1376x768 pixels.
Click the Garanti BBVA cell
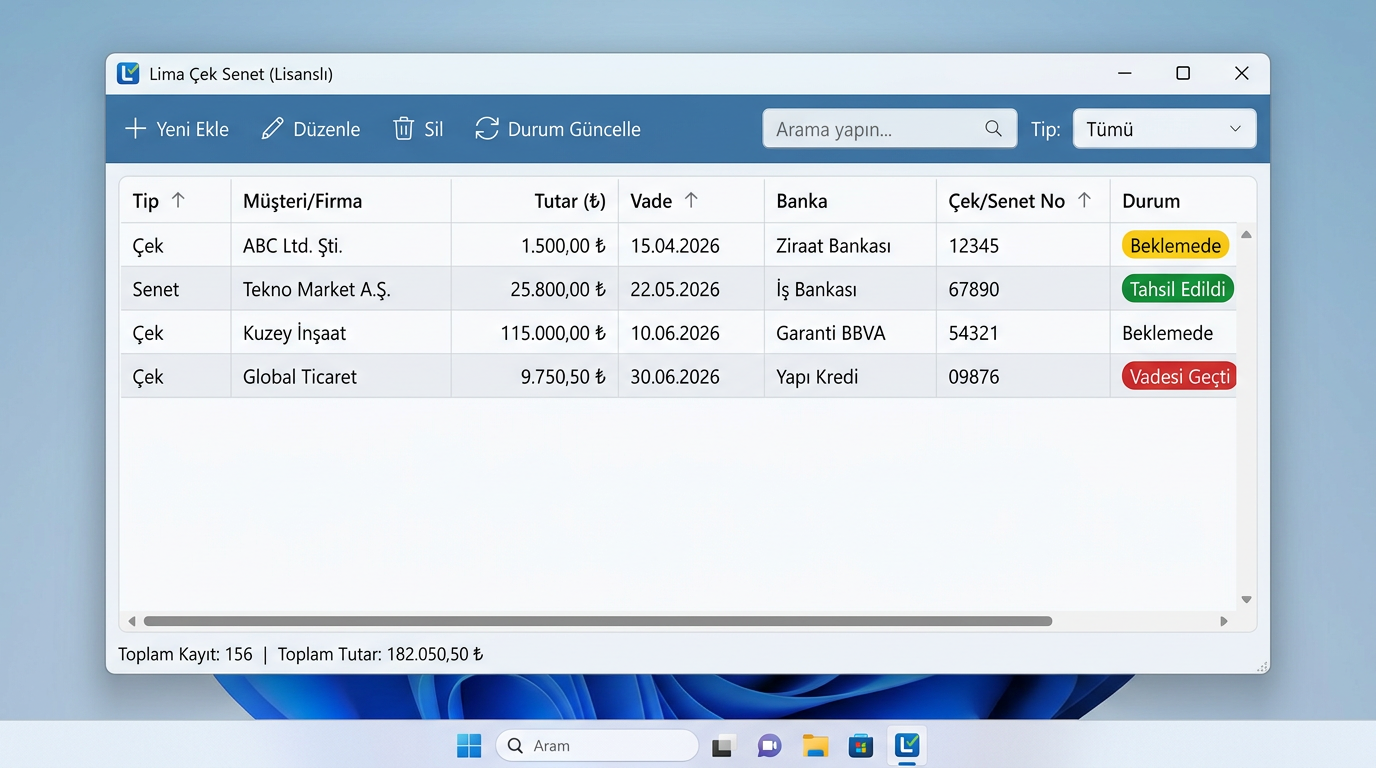pos(850,333)
